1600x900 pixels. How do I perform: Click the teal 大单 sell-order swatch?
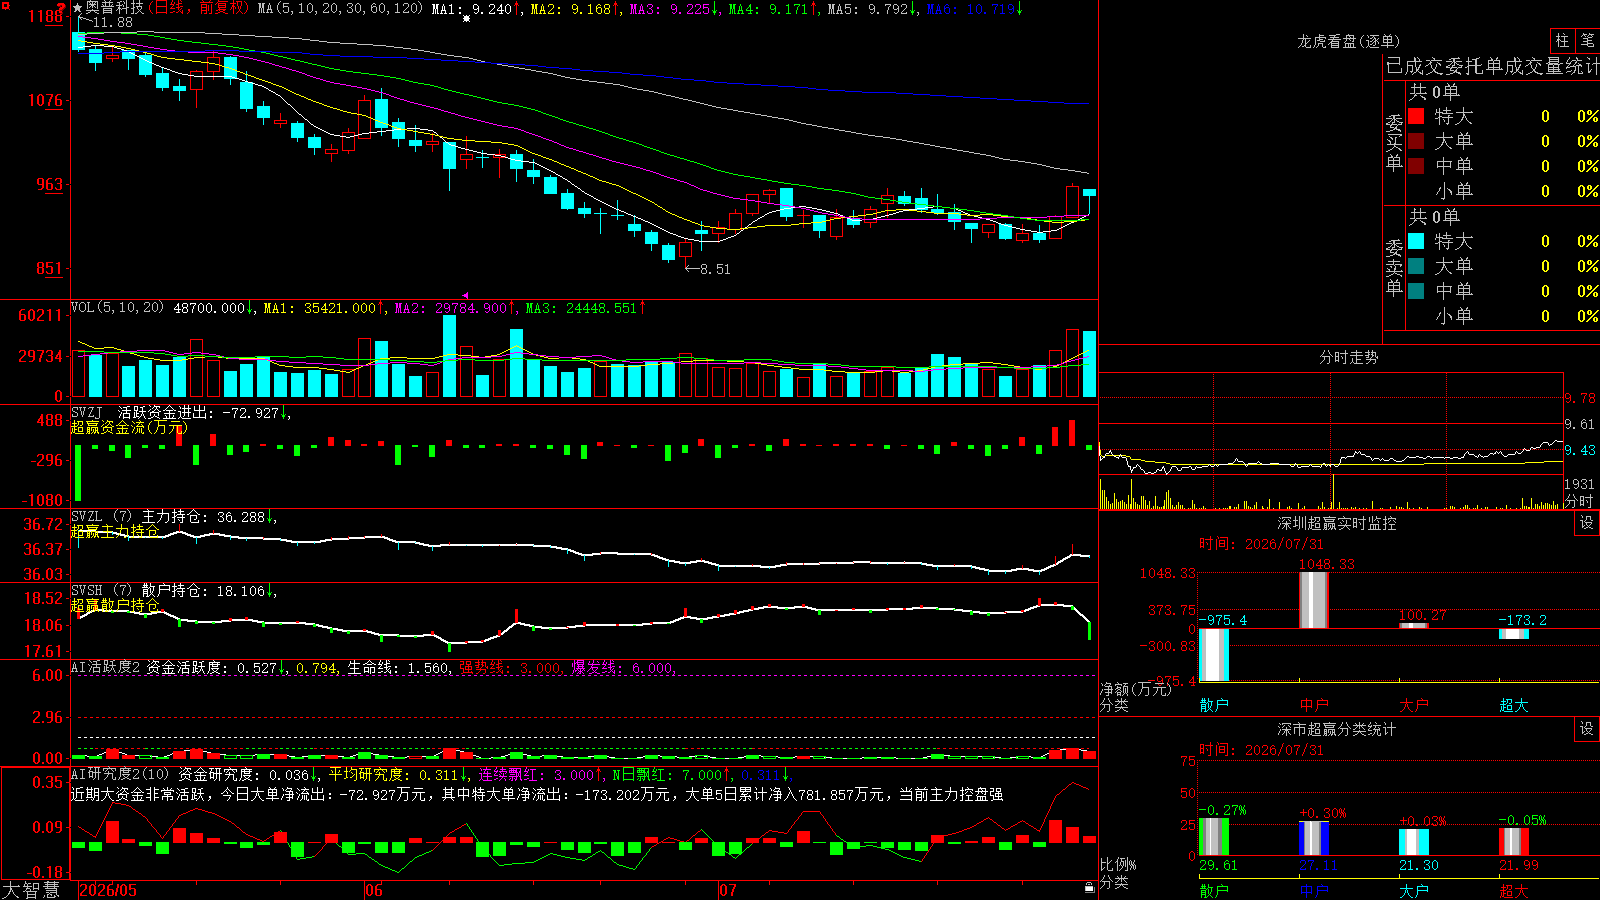(1416, 266)
